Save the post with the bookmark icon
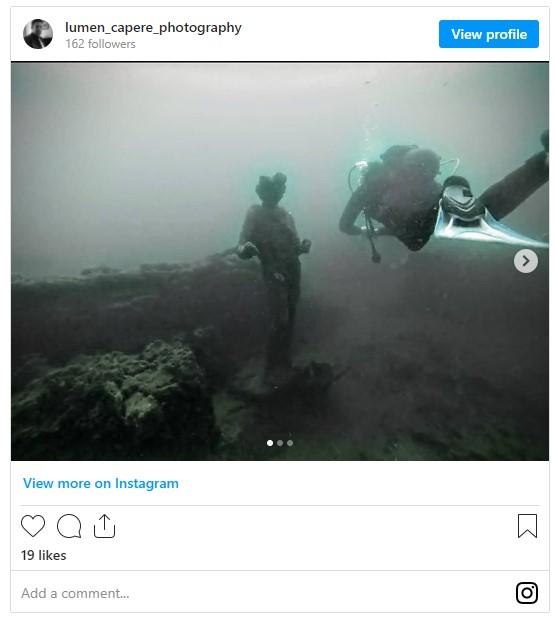554x618 pixels. tap(527, 525)
